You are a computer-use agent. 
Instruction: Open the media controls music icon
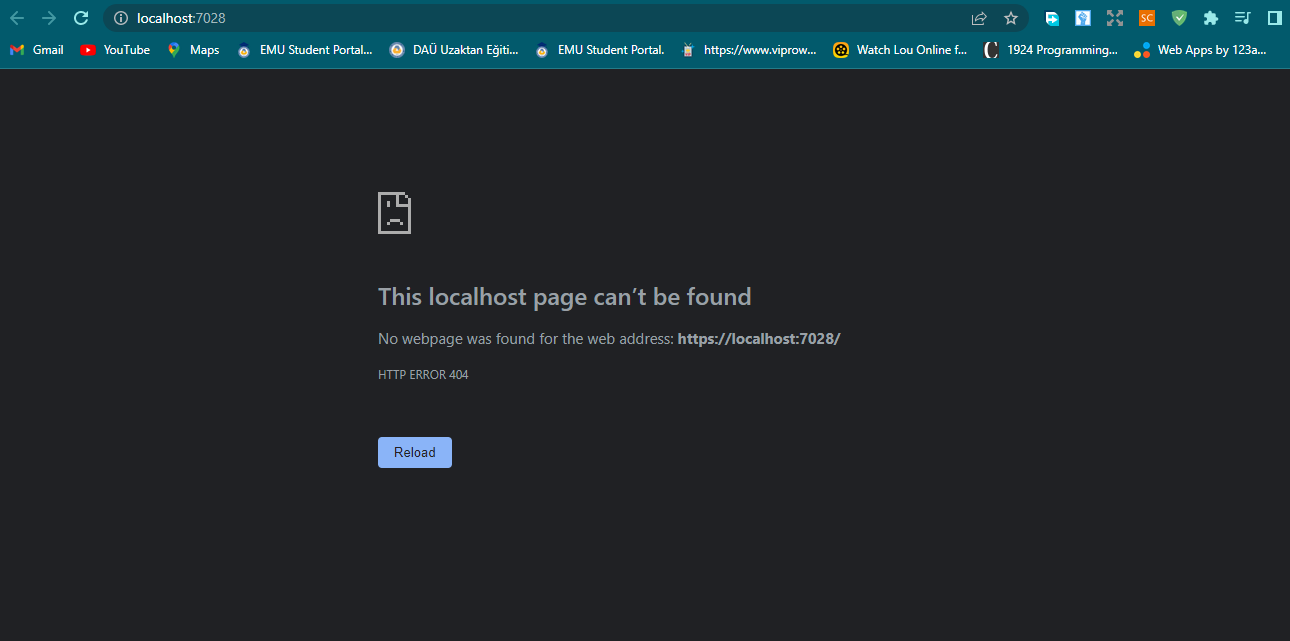coord(1243,18)
